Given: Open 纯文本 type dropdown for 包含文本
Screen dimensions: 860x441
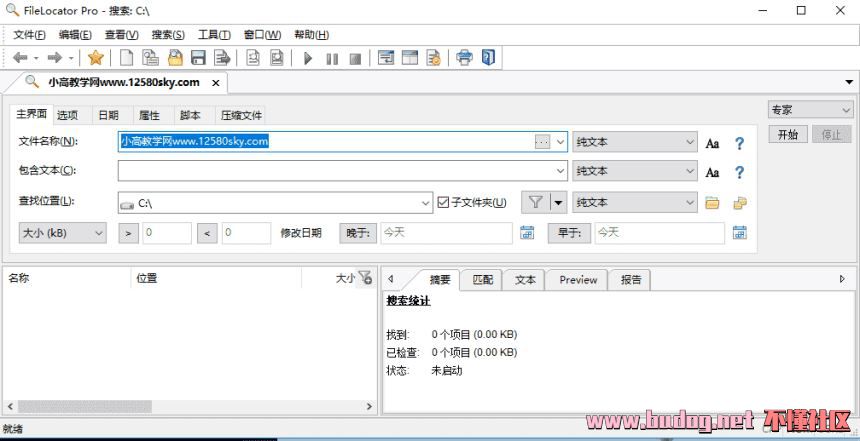Looking at the screenshot, I should pos(635,171).
